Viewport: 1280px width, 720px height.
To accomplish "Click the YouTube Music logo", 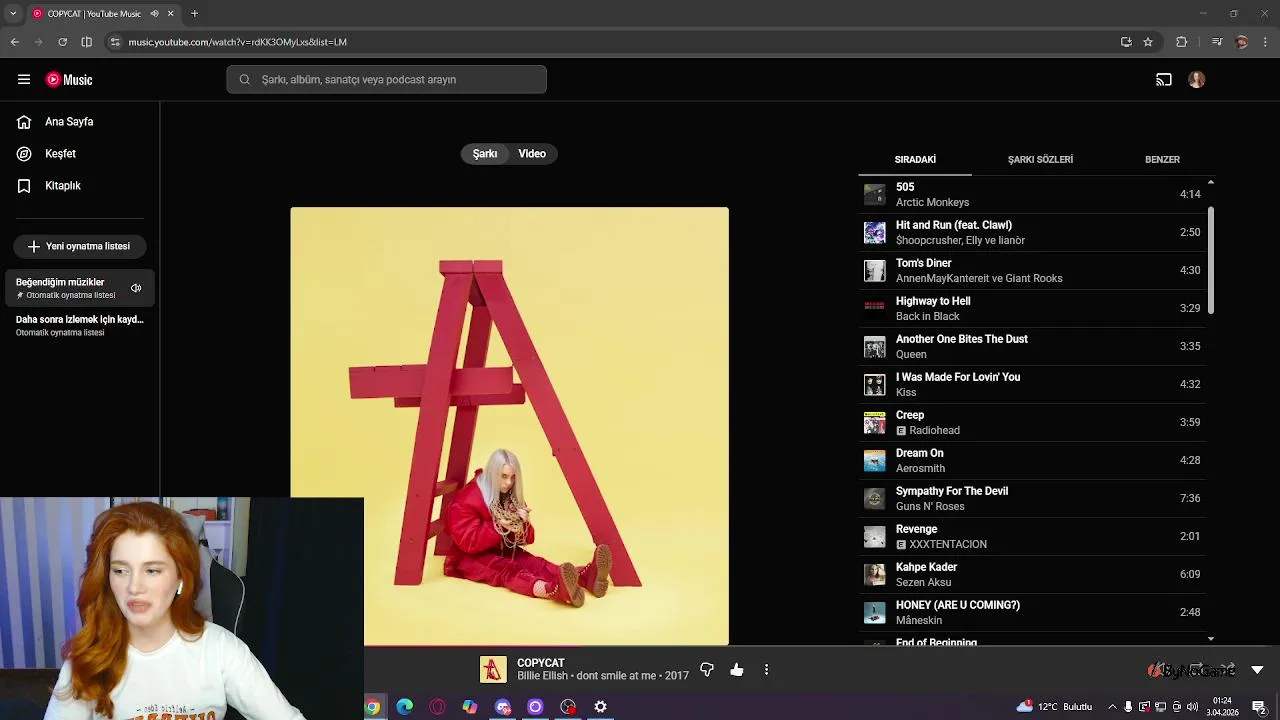I will [69, 79].
